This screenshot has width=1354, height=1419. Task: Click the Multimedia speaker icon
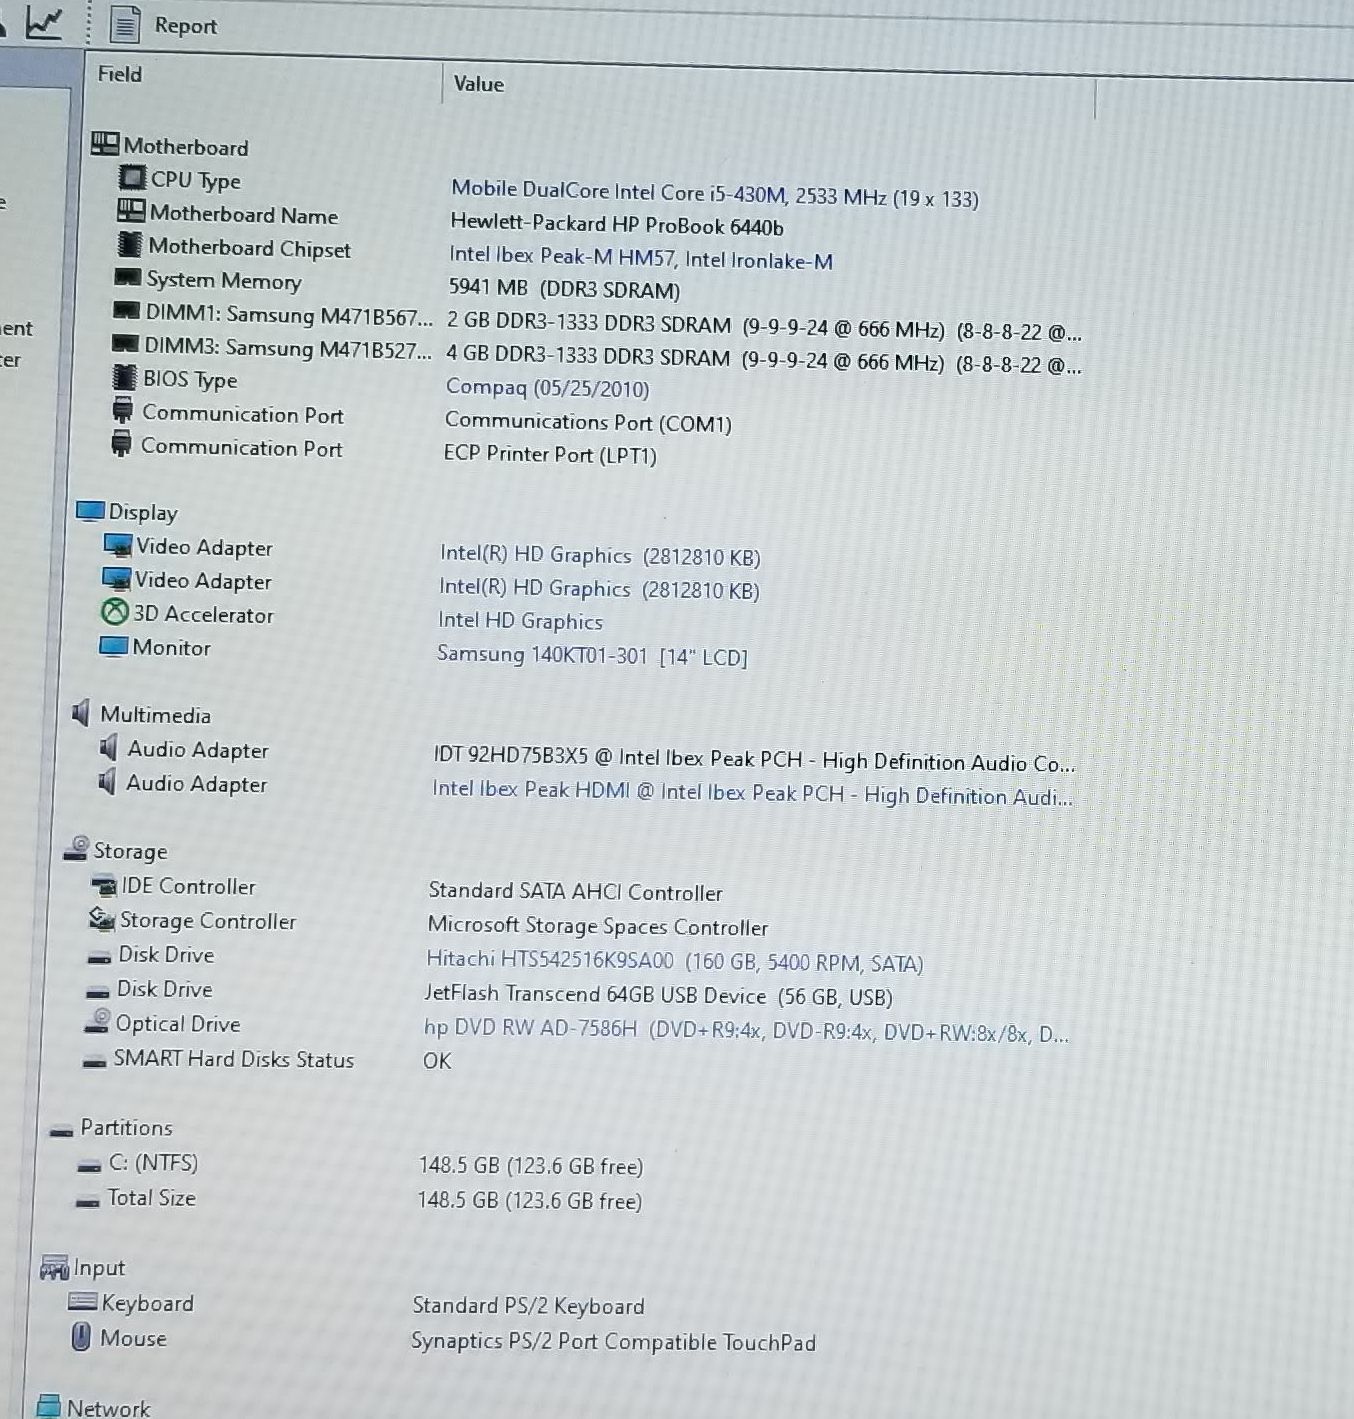click(x=81, y=713)
